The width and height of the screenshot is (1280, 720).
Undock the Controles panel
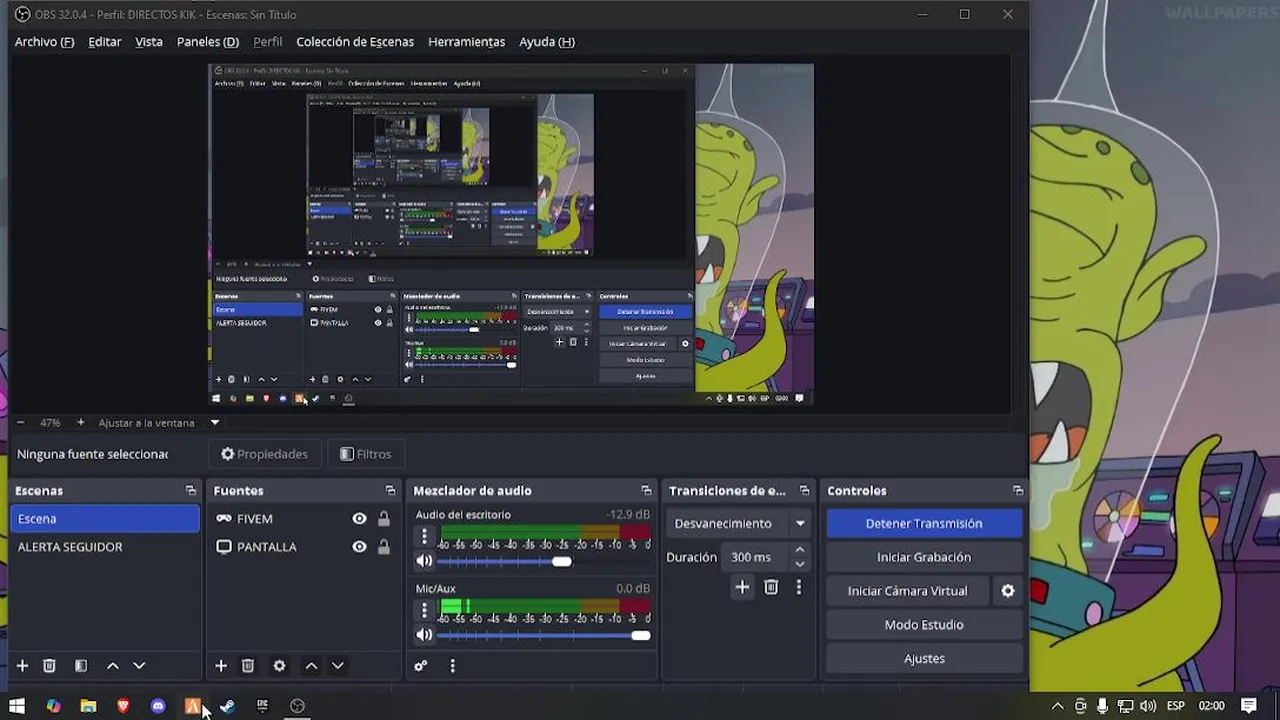point(1018,491)
